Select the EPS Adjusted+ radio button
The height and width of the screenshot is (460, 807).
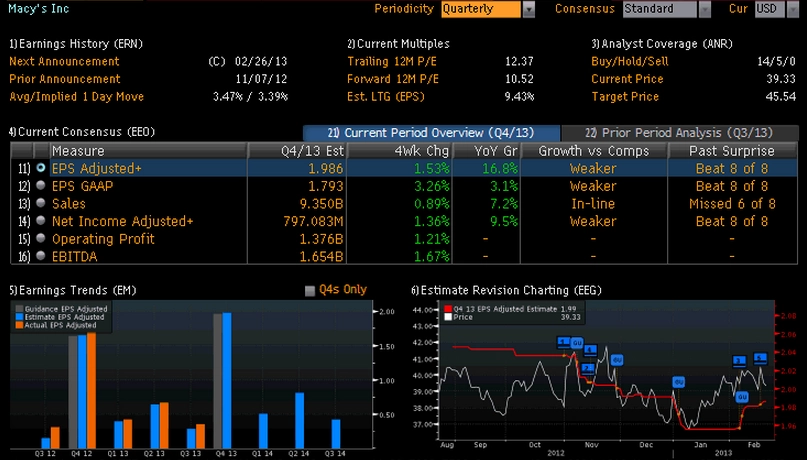(x=41, y=168)
